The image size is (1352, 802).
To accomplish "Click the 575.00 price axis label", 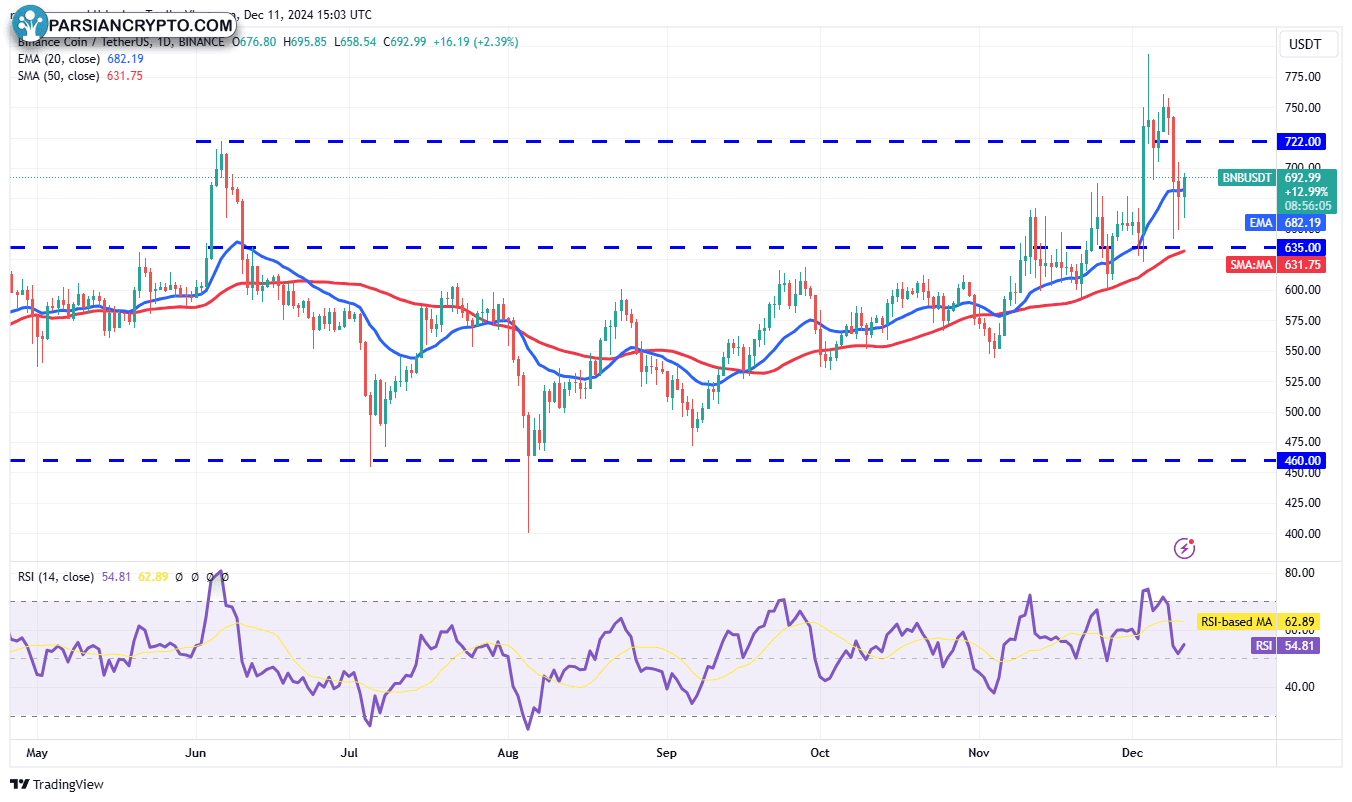I will [1303, 321].
